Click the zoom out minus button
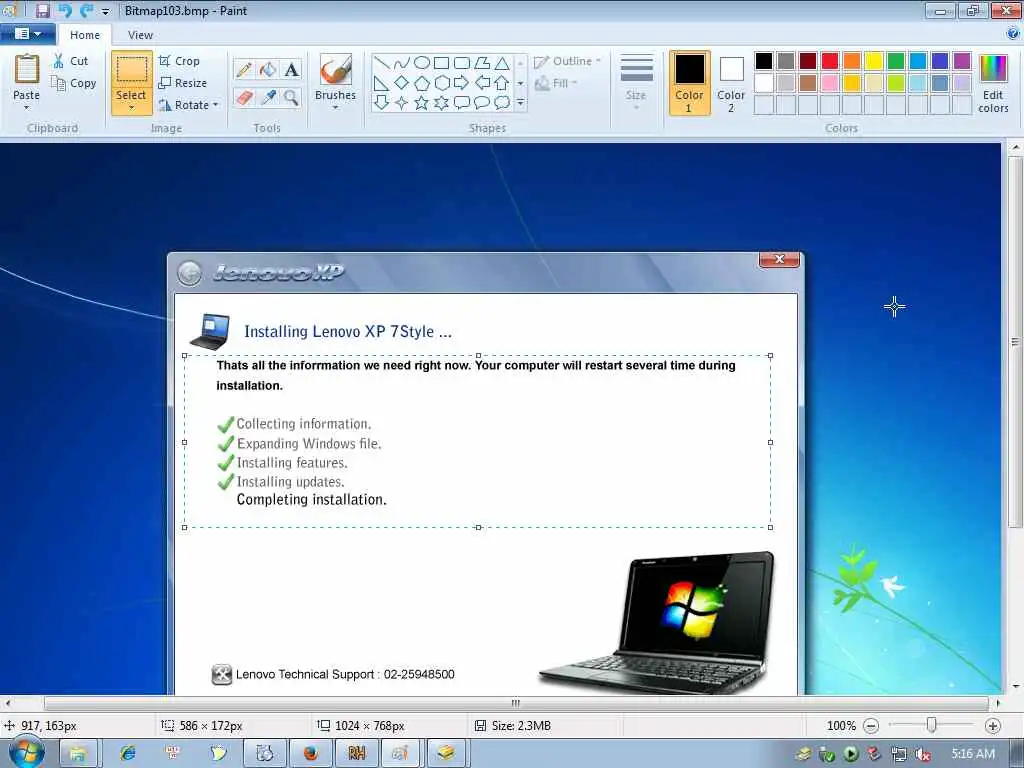 pos(871,726)
